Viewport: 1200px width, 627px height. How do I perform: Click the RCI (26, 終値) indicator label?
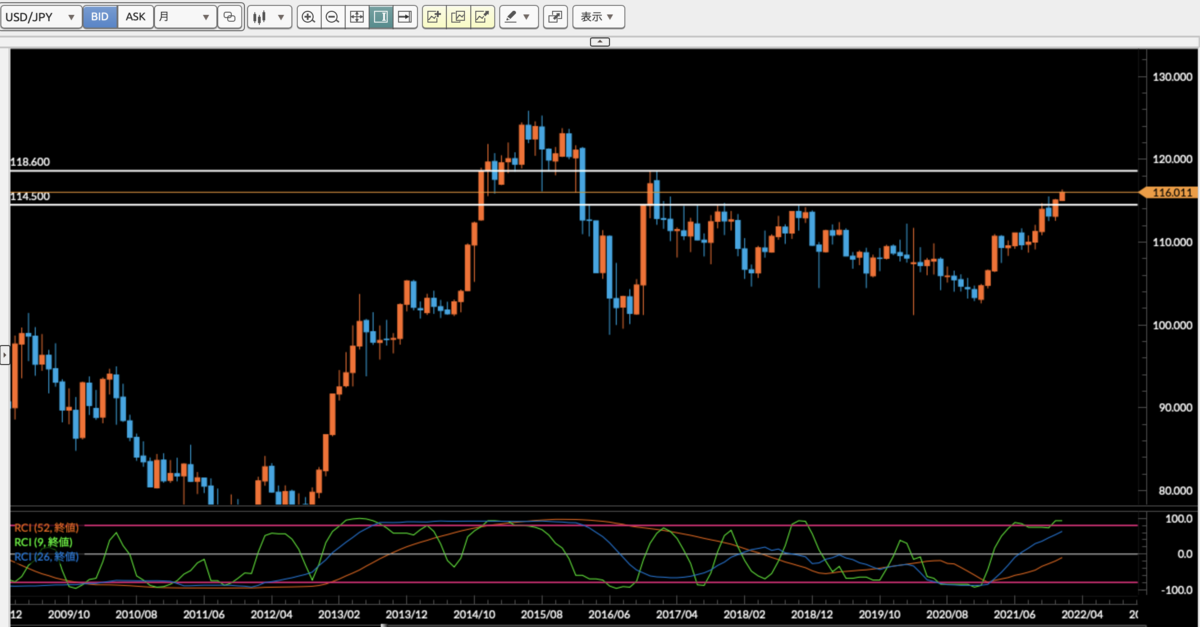tap(45, 556)
